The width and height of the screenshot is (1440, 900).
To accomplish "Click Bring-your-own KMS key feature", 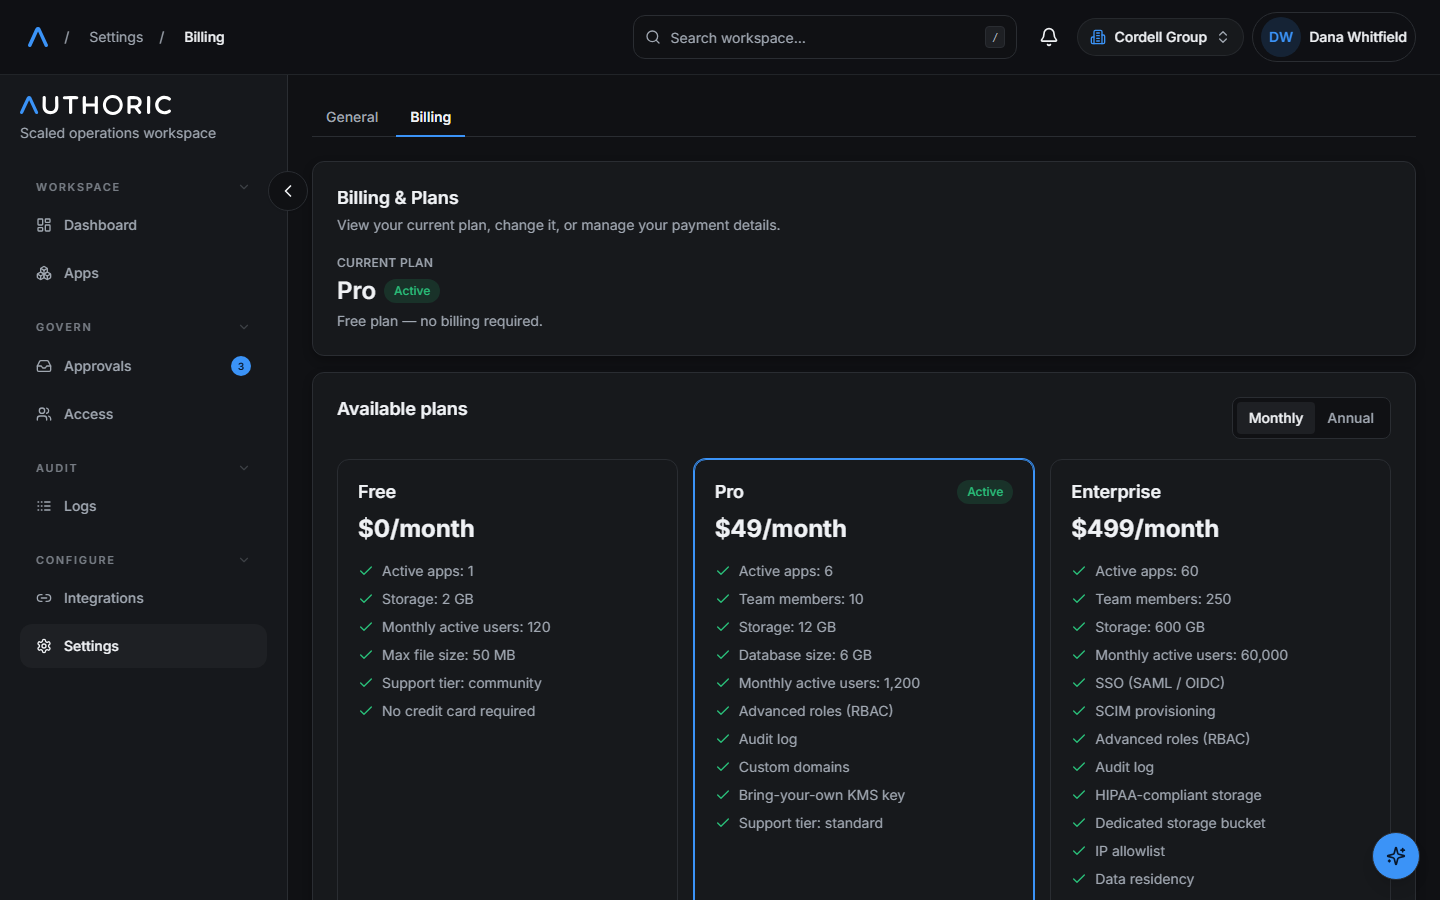I will tap(822, 795).
